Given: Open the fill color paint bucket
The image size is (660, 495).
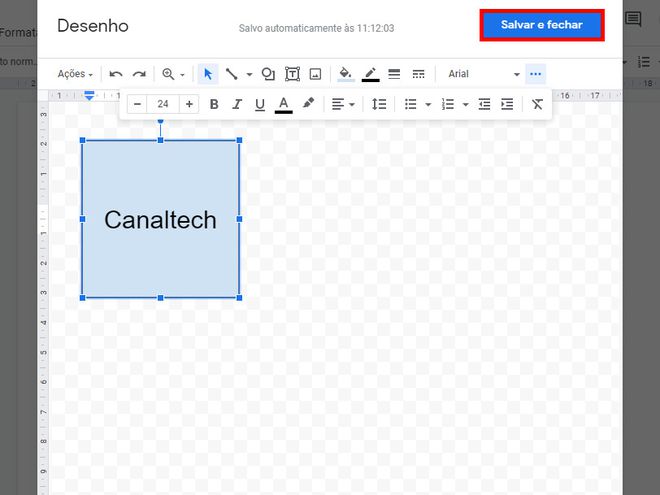Looking at the screenshot, I should [346, 74].
